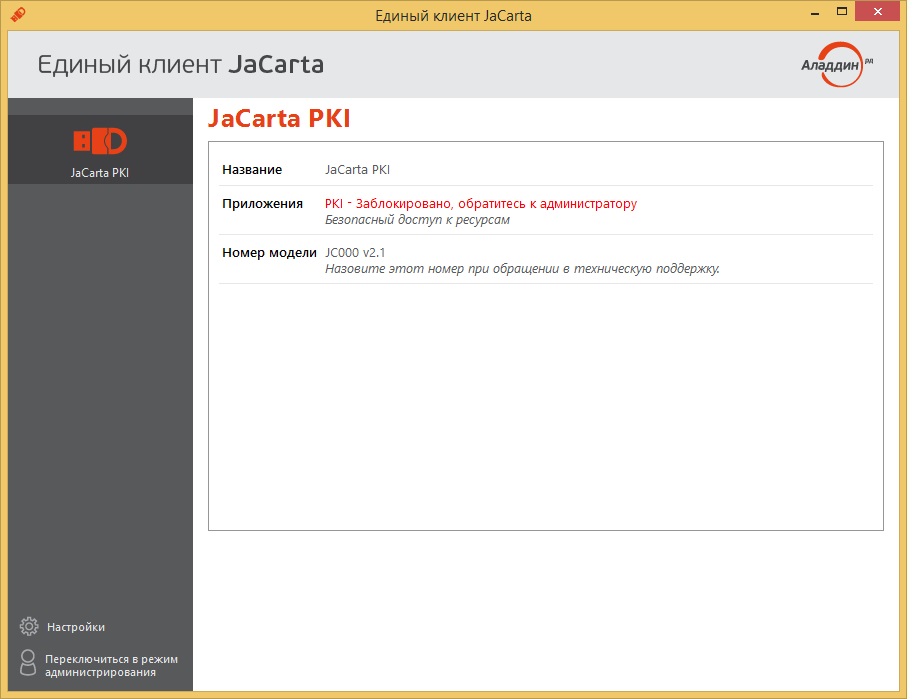Click the Приложения field label

262,204
